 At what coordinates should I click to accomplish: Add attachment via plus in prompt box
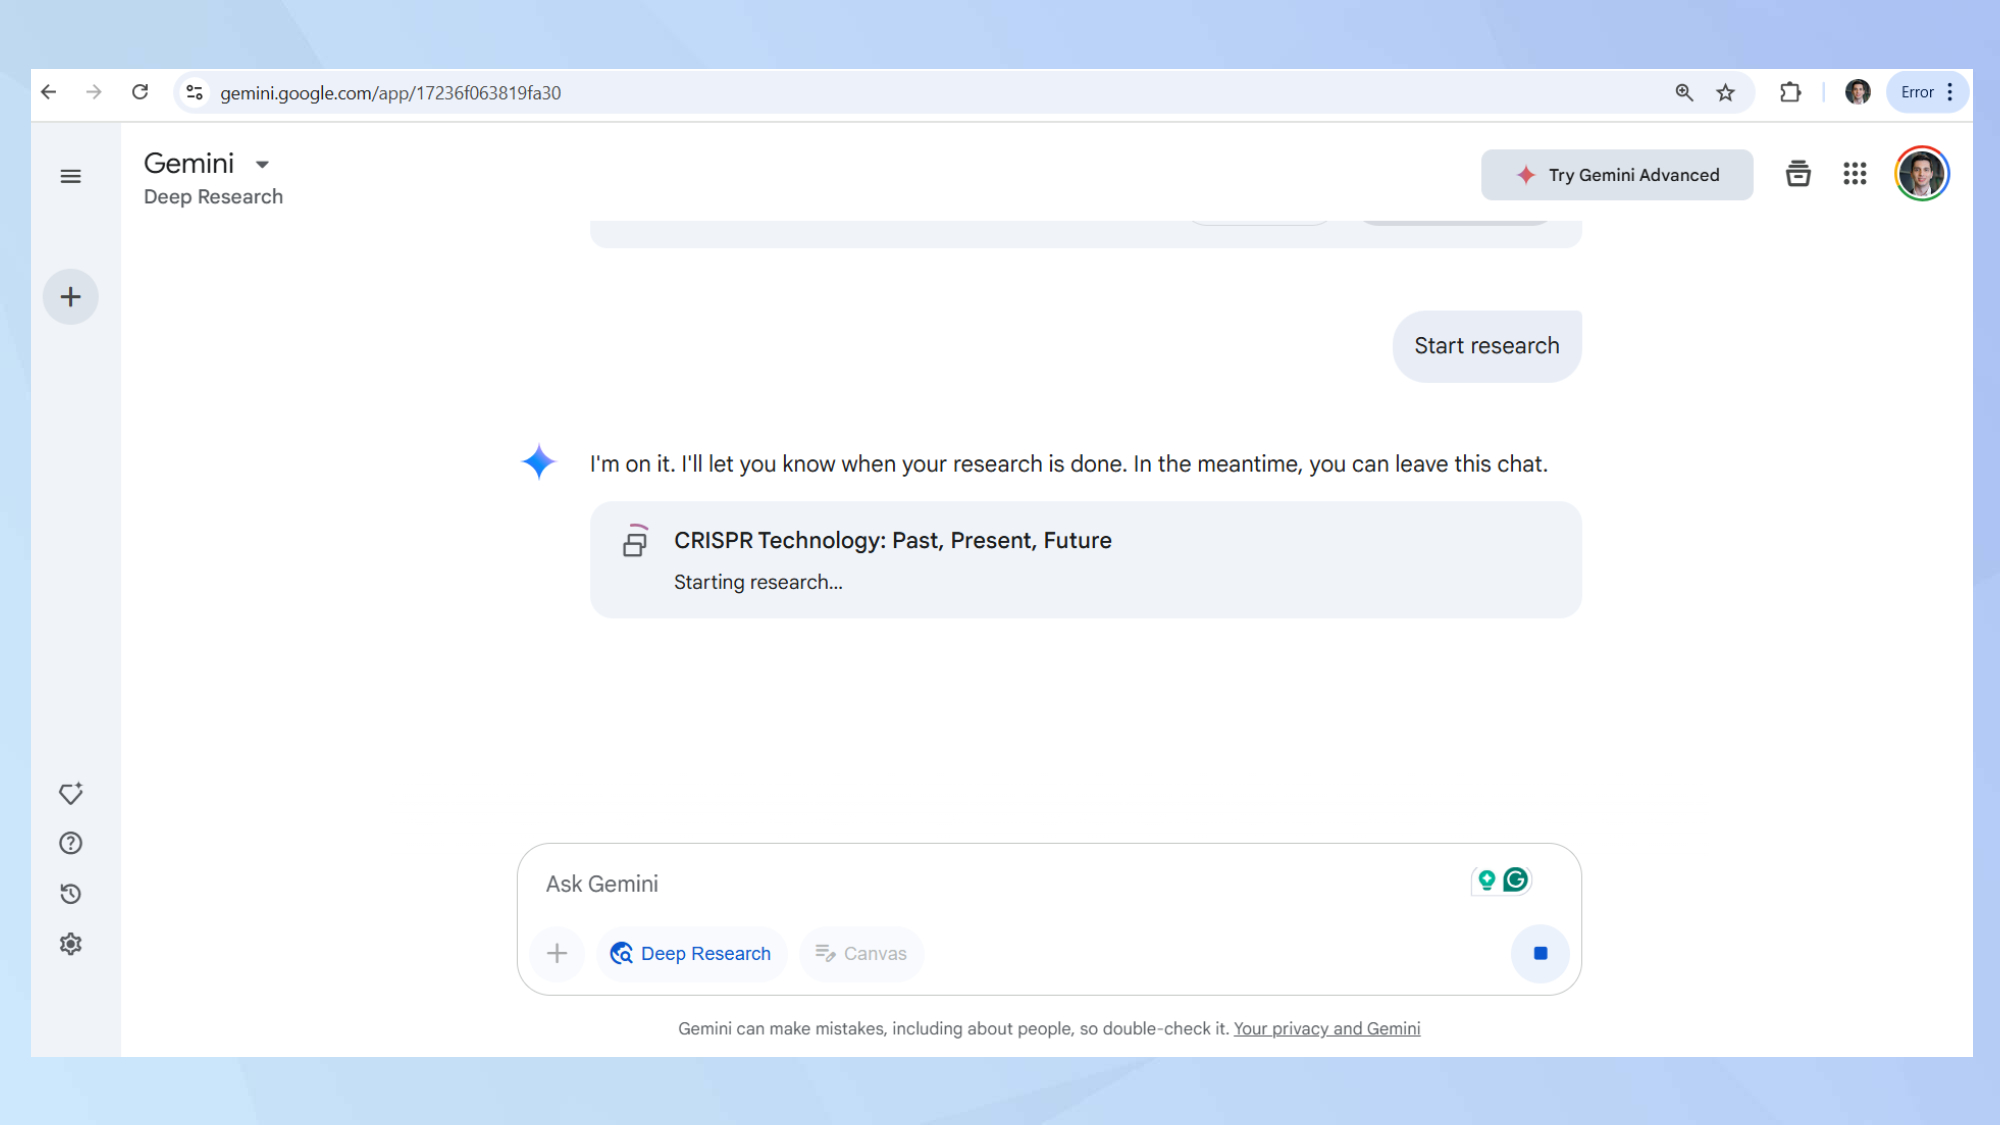click(x=557, y=953)
